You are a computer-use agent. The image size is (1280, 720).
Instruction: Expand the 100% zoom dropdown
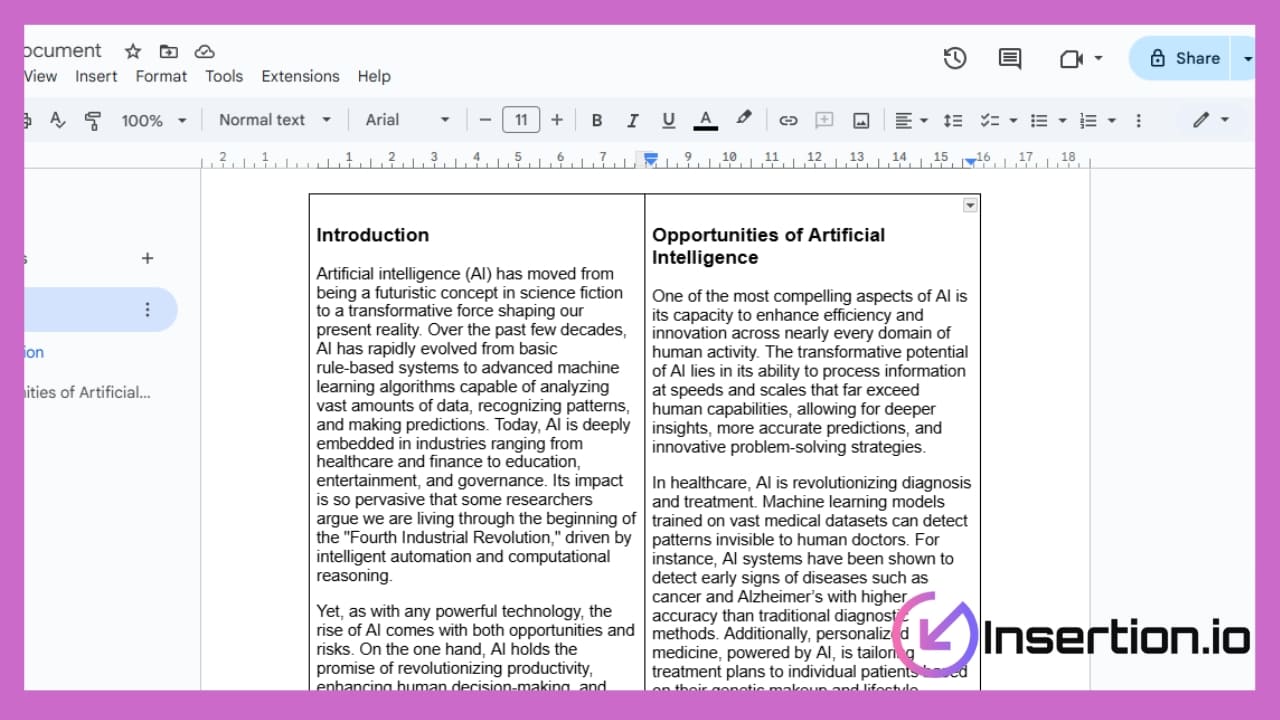(x=154, y=120)
